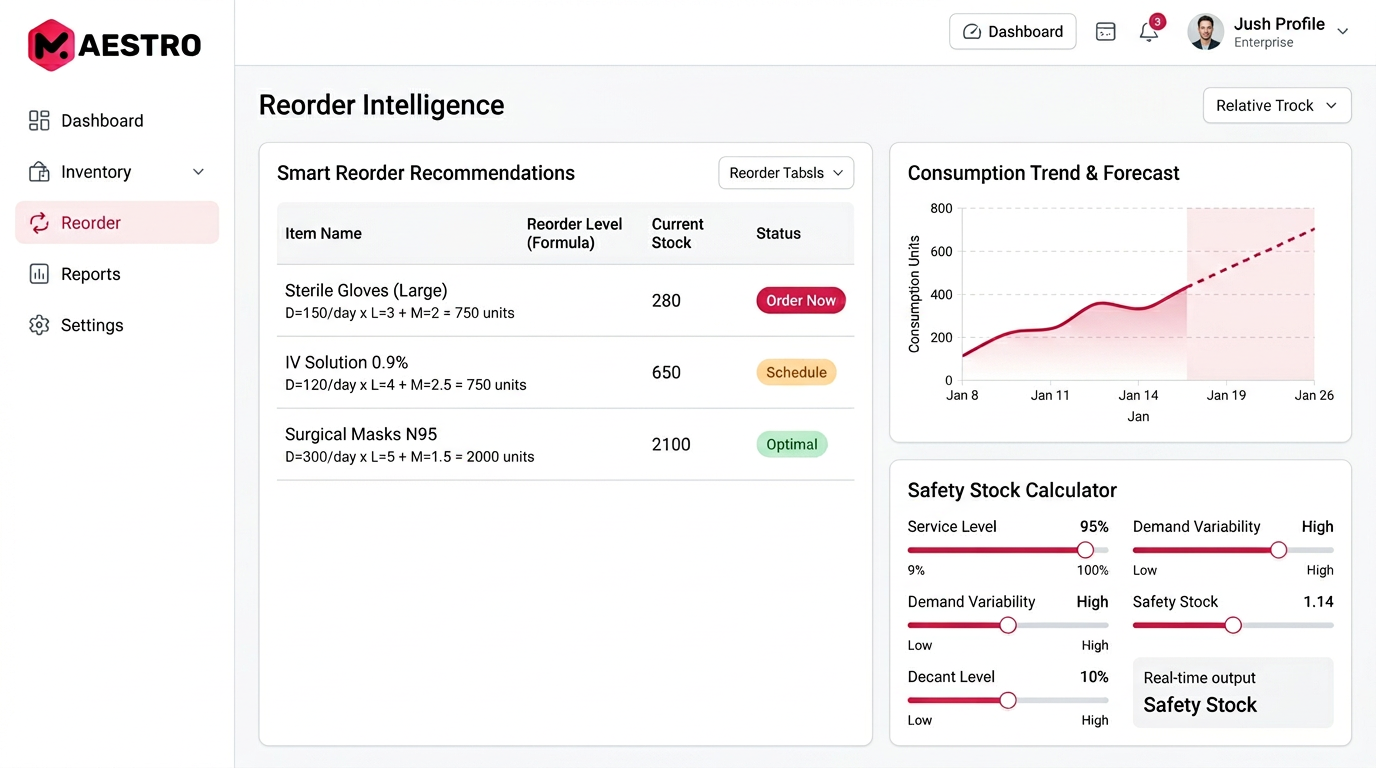
Task: Expand the Inventory submenu chevron
Action: [x=198, y=172]
